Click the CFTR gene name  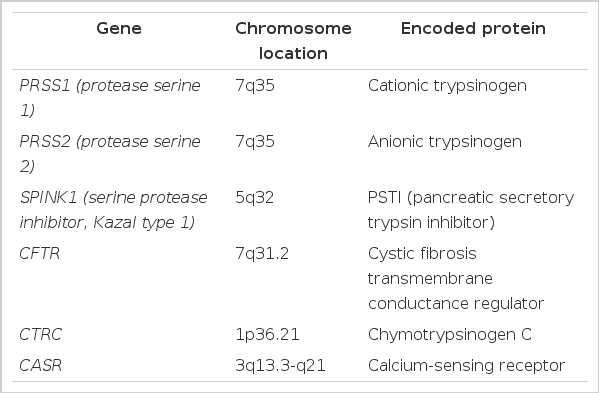coord(40,254)
